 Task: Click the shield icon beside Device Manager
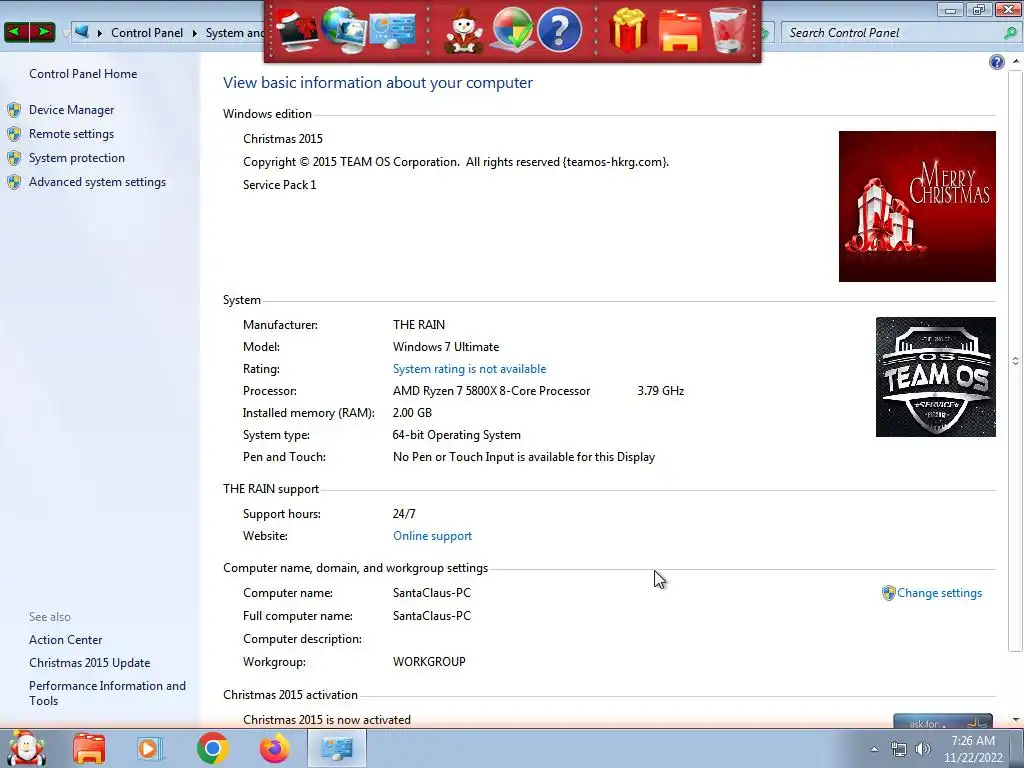[14, 110]
